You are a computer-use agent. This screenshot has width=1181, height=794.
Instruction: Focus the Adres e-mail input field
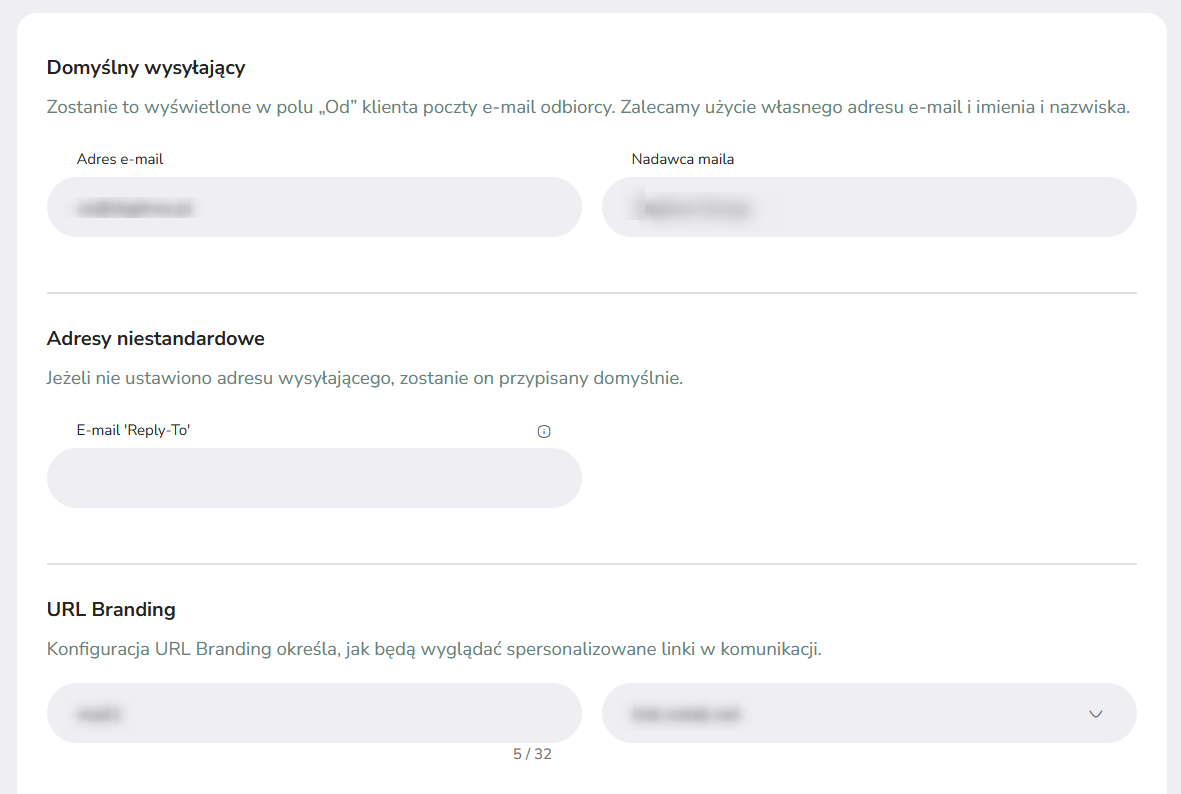314,207
